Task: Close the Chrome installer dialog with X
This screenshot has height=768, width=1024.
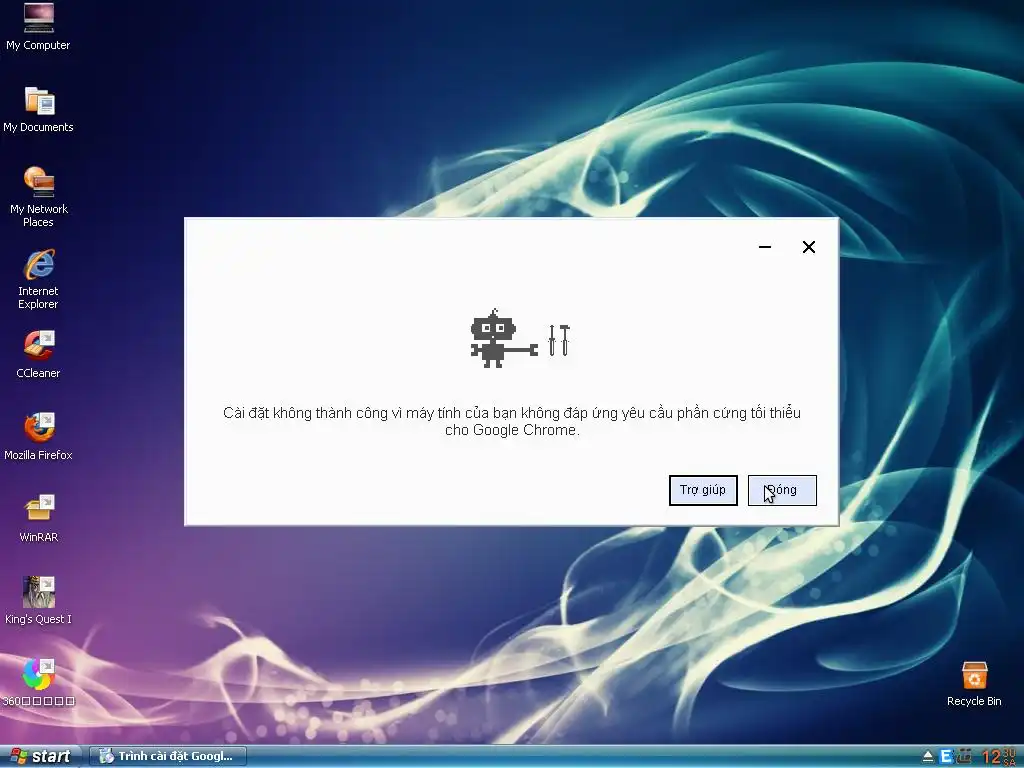Action: pyautogui.click(x=808, y=247)
